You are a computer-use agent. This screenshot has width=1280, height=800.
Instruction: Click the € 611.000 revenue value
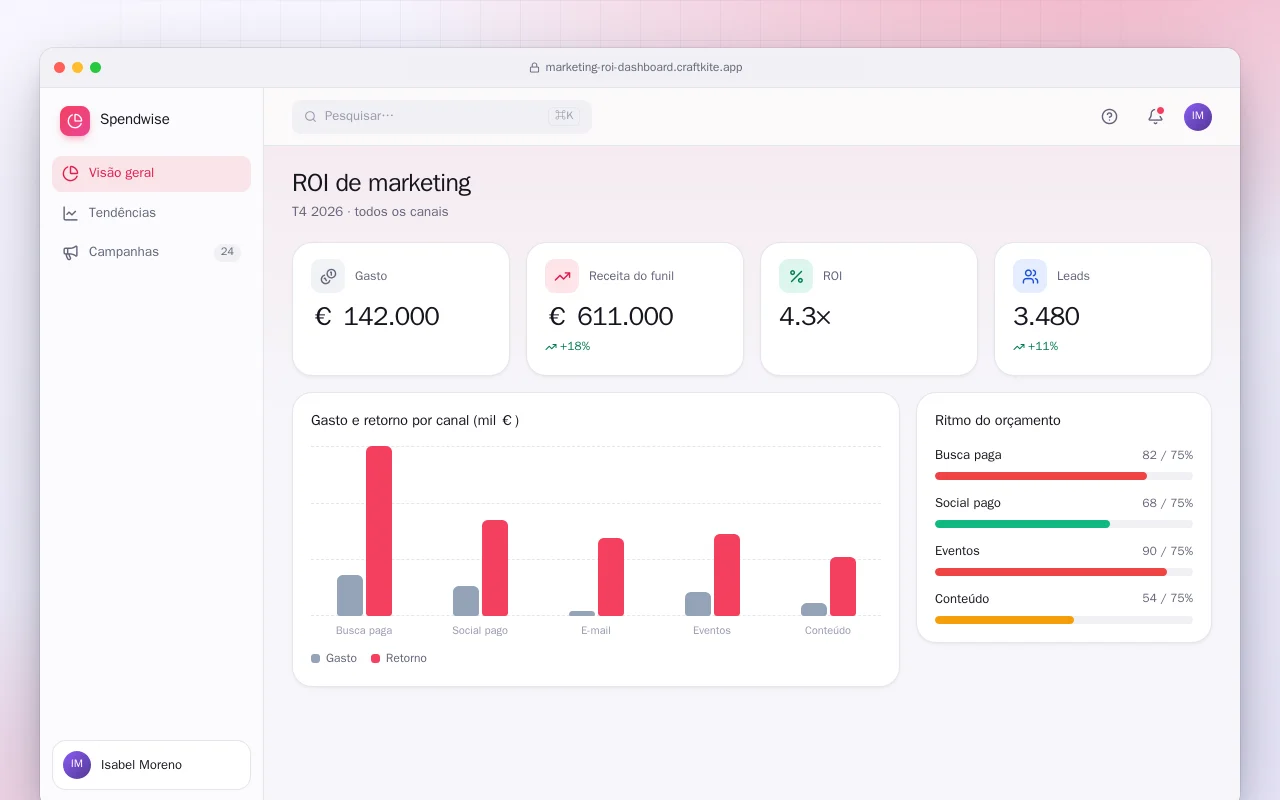[611, 317]
